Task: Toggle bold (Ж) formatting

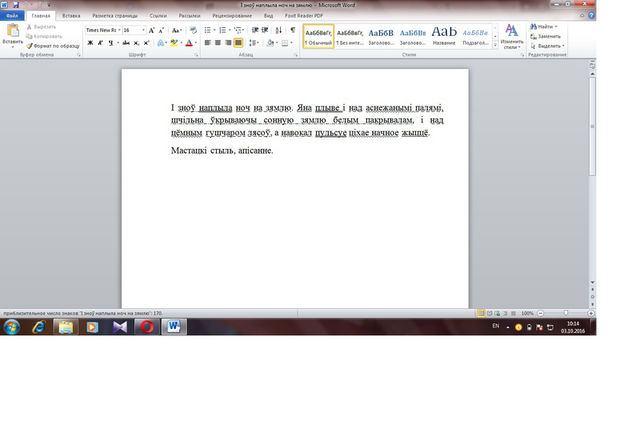Action: [x=90, y=43]
